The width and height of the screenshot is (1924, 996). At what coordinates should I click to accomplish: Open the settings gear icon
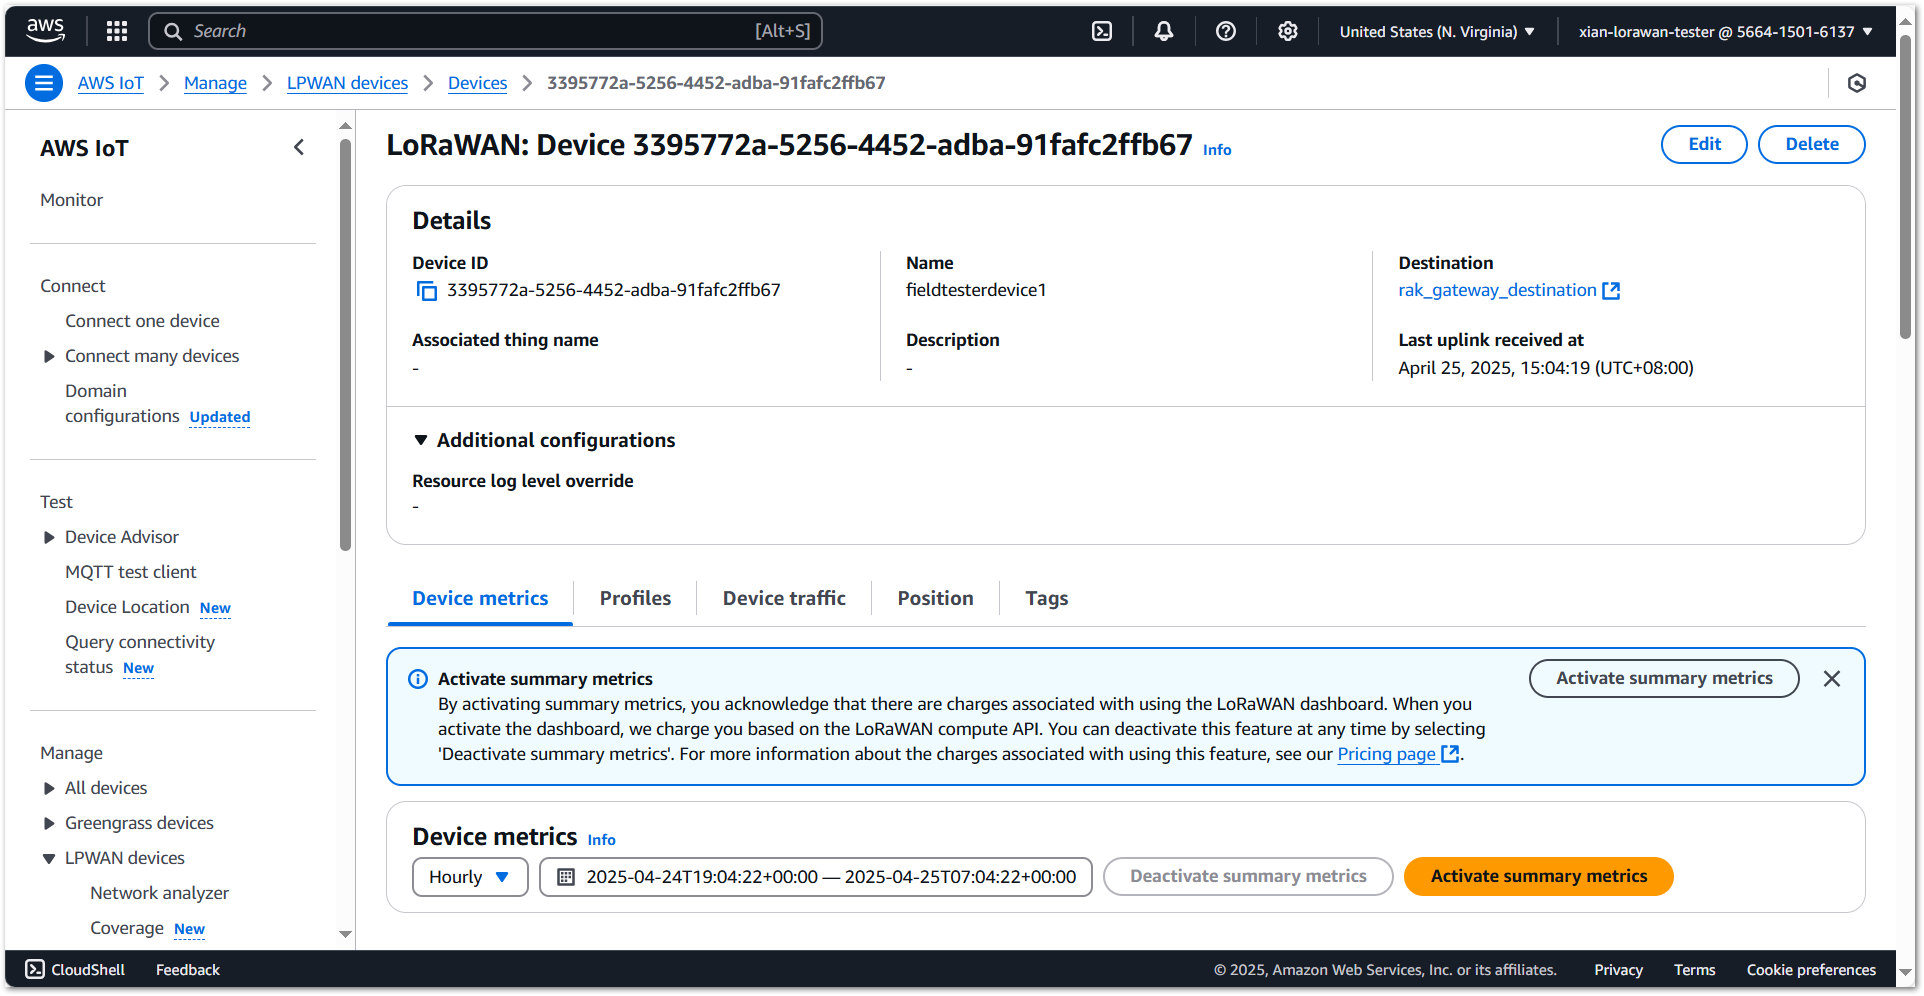1287,31
